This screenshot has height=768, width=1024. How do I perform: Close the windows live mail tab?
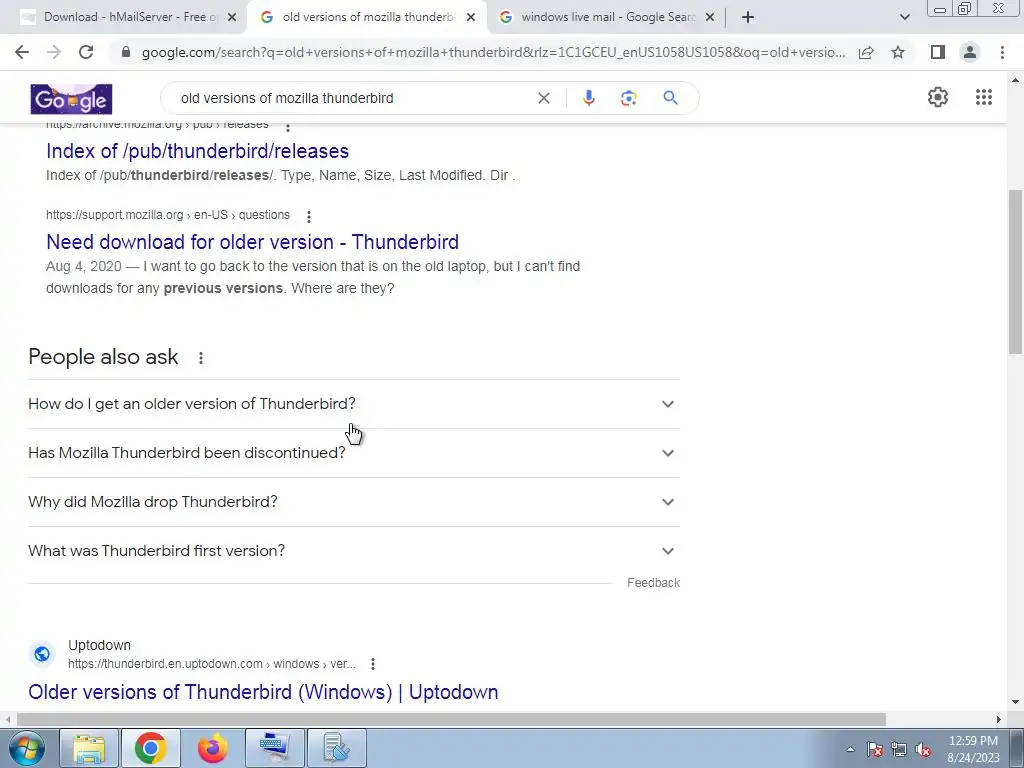(710, 17)
